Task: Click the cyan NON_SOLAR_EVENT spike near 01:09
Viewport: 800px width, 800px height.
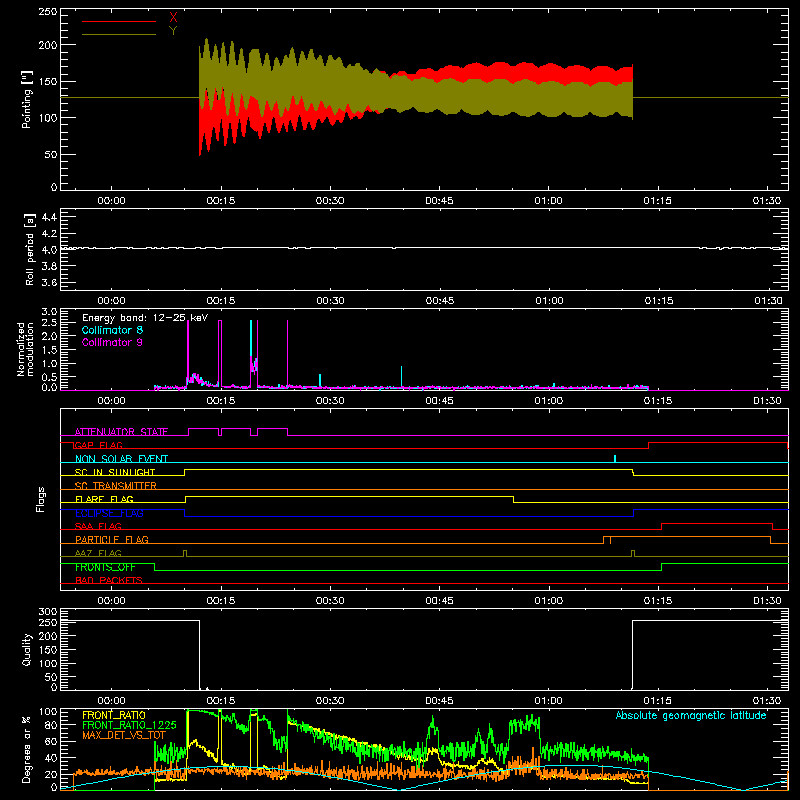Action: 615,458
